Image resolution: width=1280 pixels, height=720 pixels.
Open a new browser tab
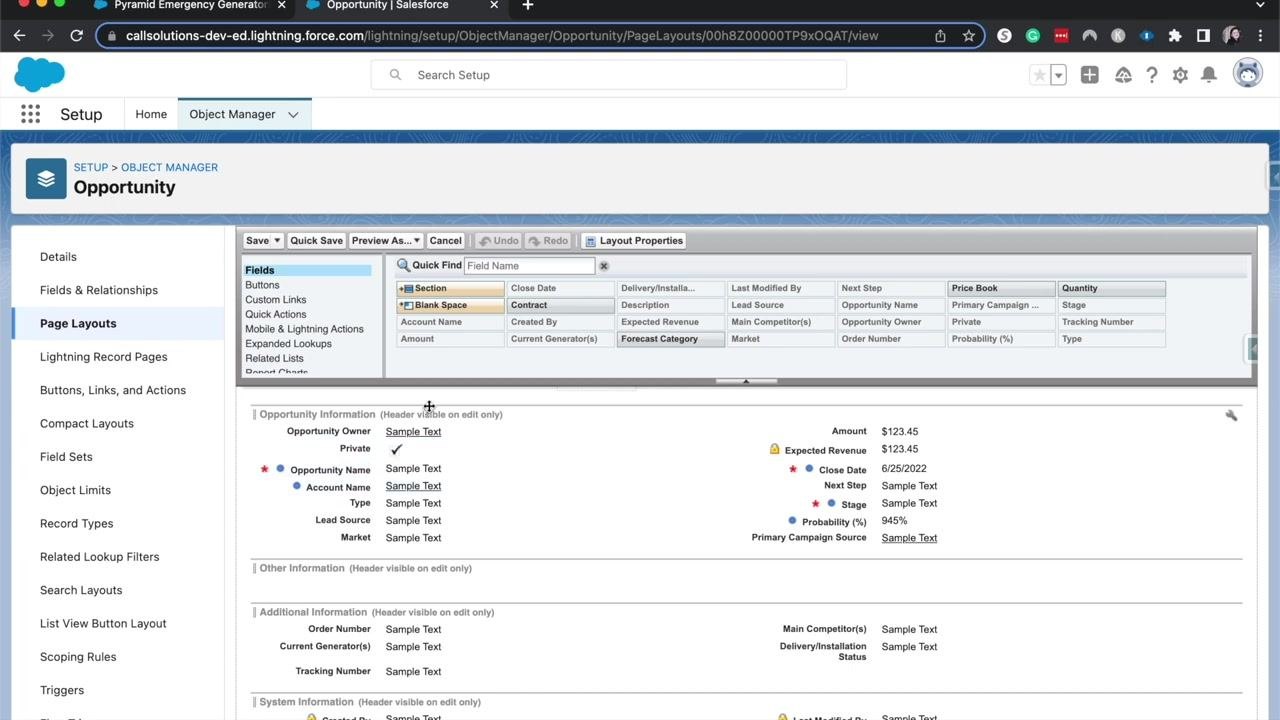pyautogui.click(x=528, y=6)
